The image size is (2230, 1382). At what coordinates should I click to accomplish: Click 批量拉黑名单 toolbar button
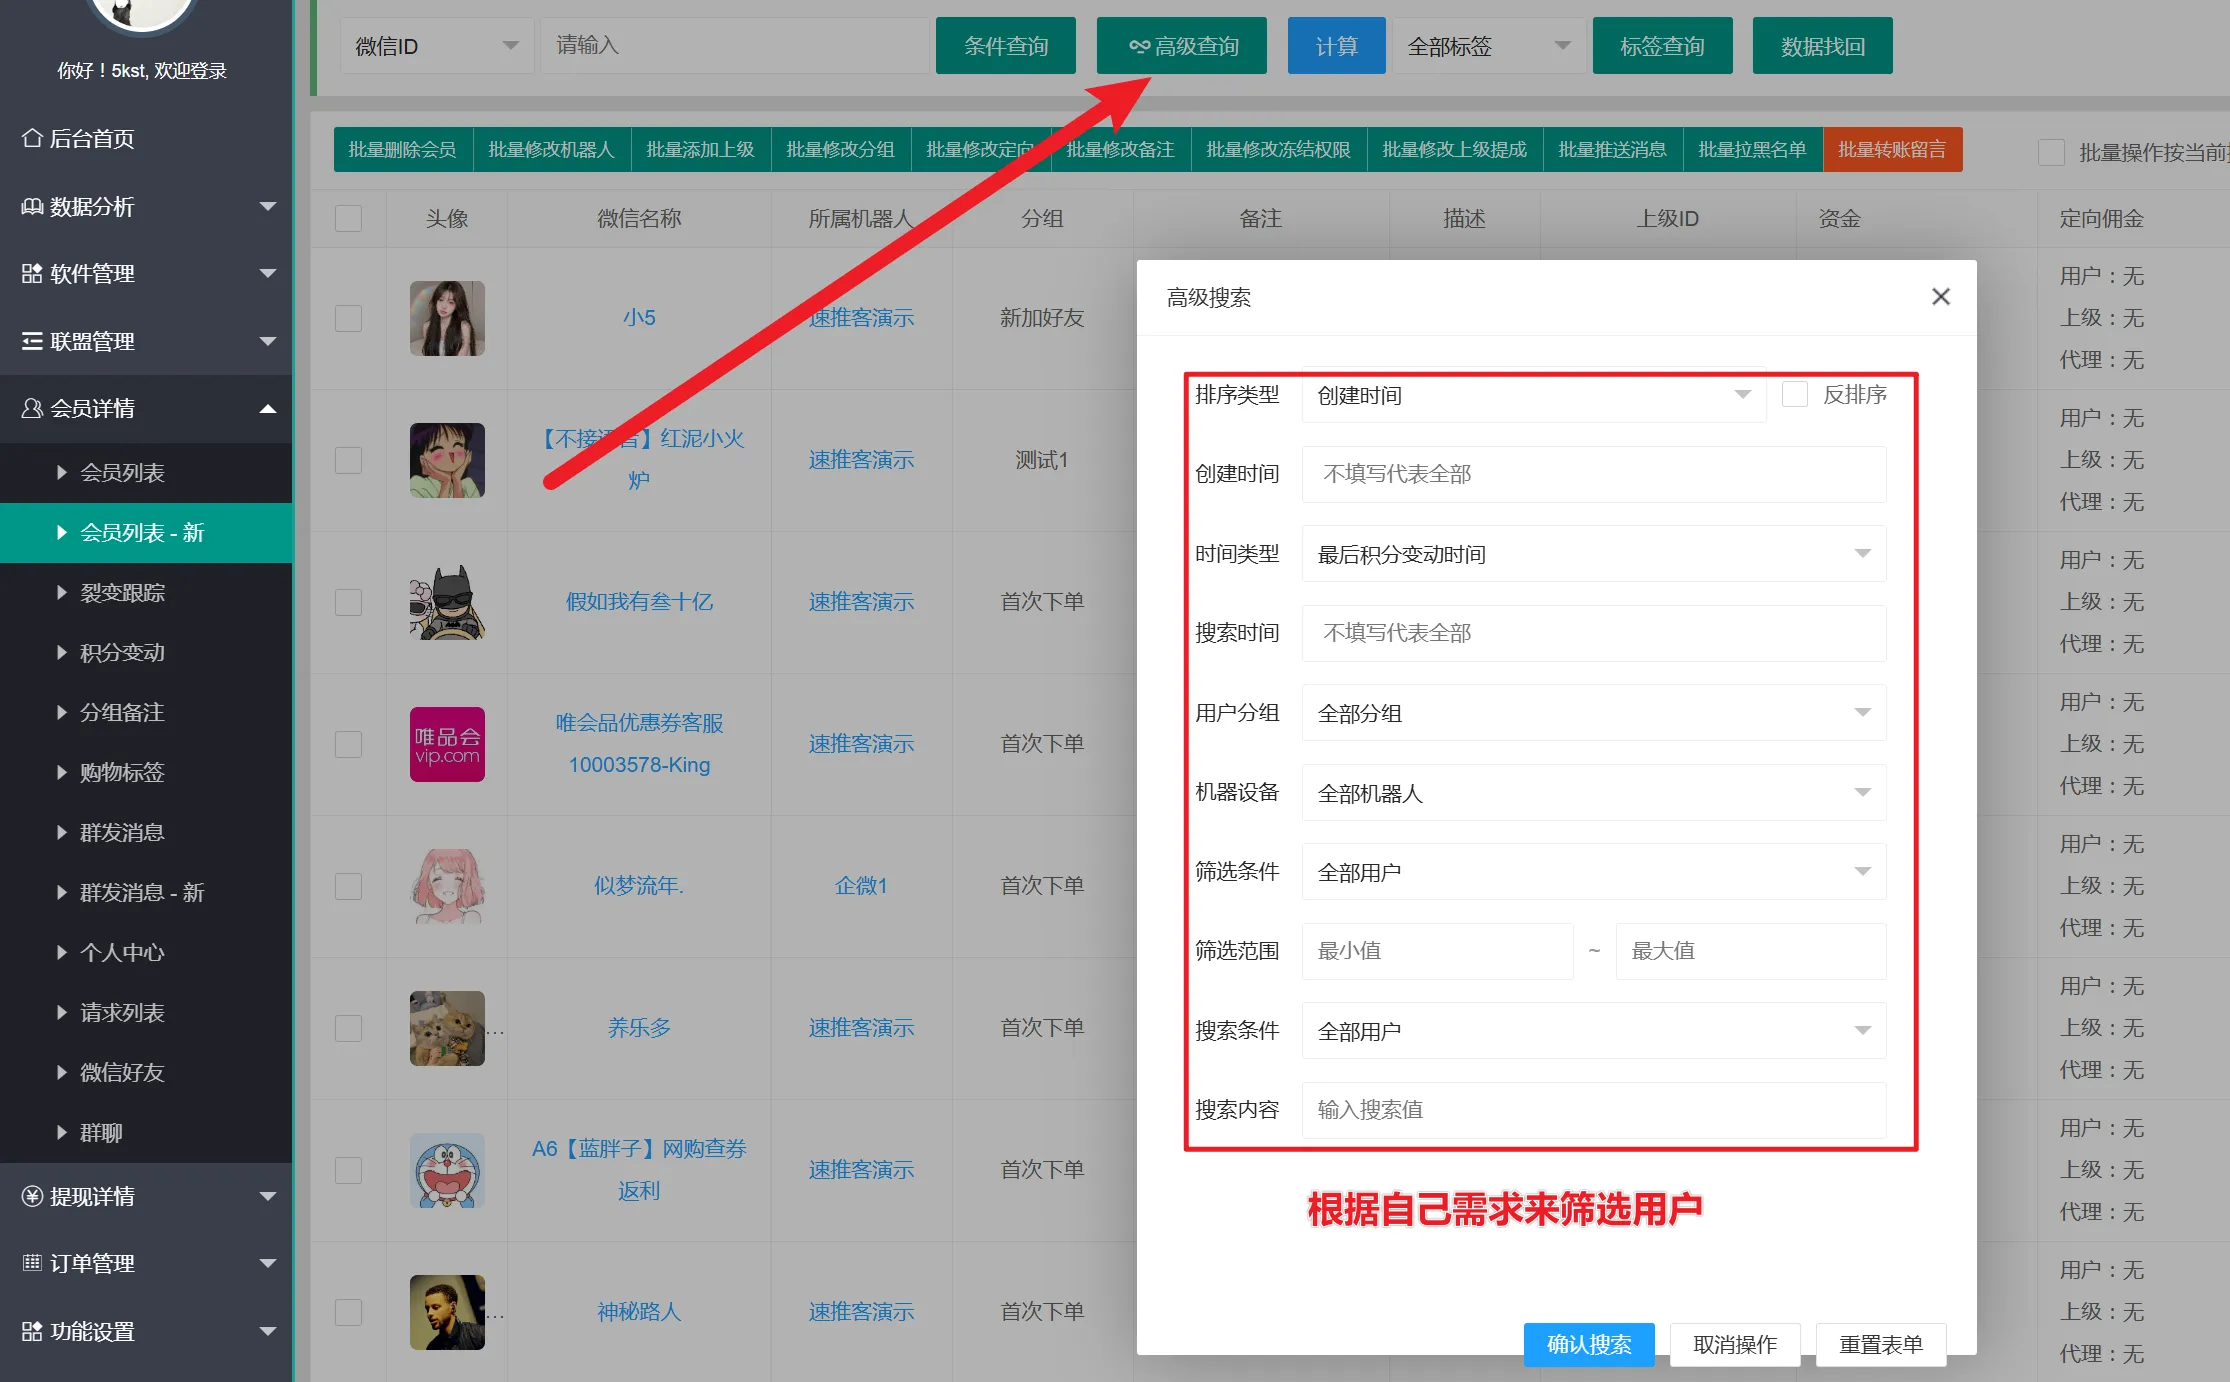[x=1752, y=150]
